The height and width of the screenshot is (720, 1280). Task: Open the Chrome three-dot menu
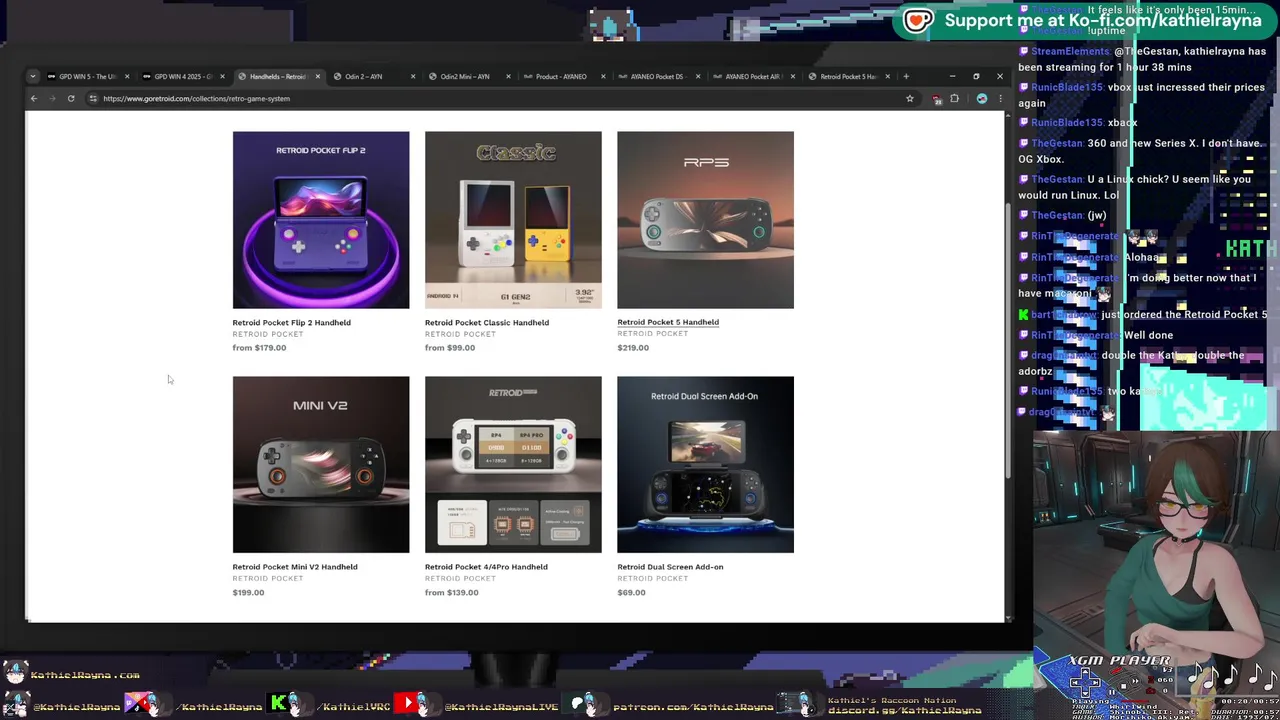point(999,98)
